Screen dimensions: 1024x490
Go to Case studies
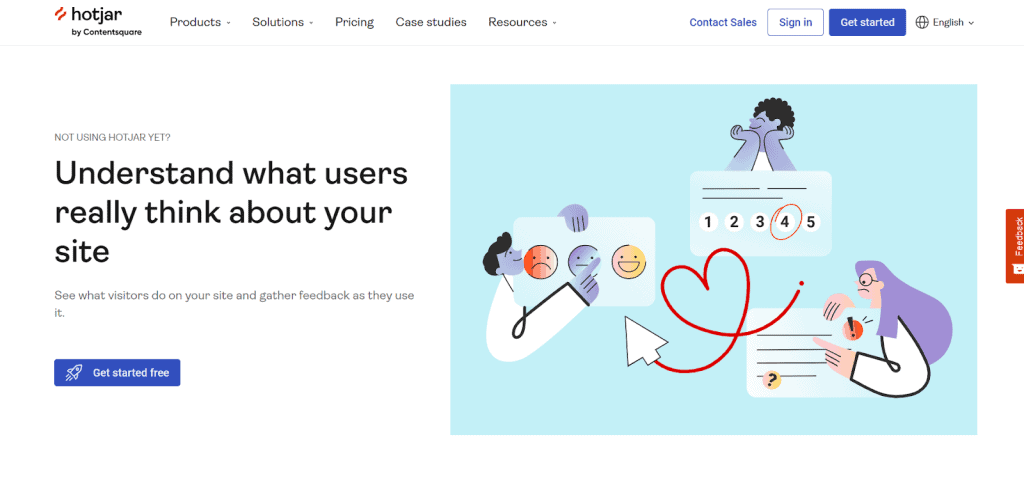(x=431, y=22)
